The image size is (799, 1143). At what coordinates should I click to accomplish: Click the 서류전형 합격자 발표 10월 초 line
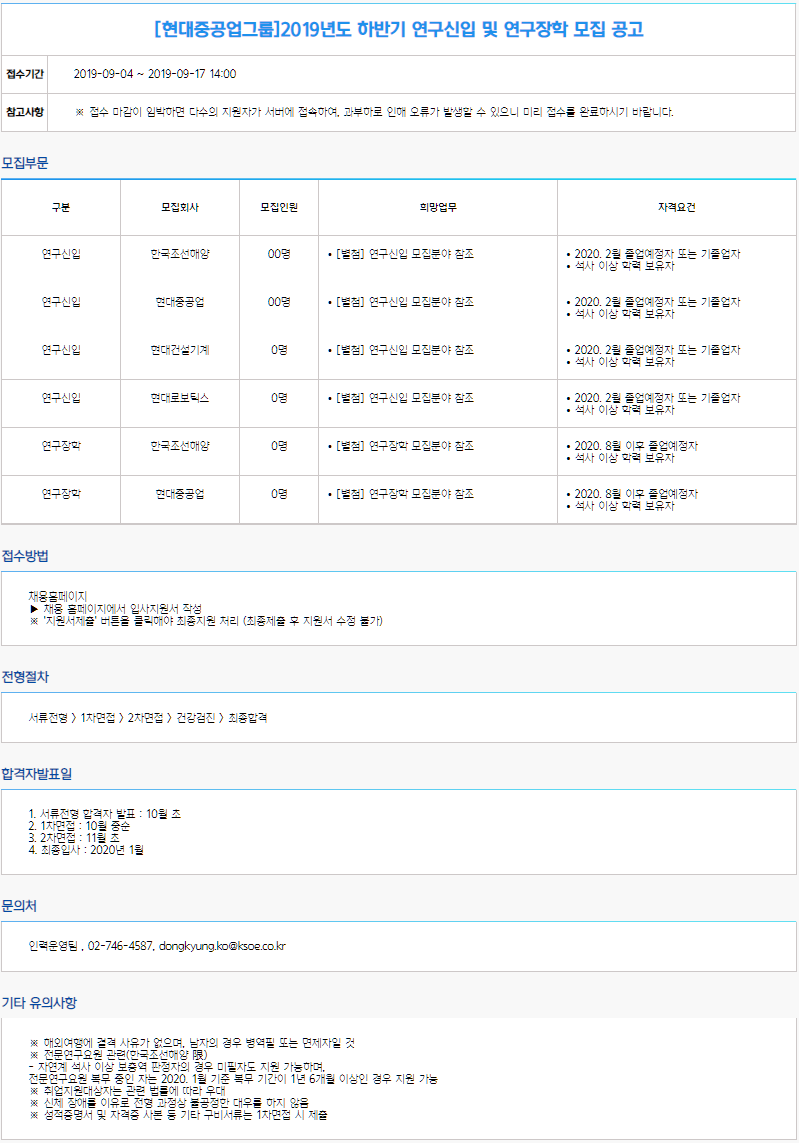point(105,814)
